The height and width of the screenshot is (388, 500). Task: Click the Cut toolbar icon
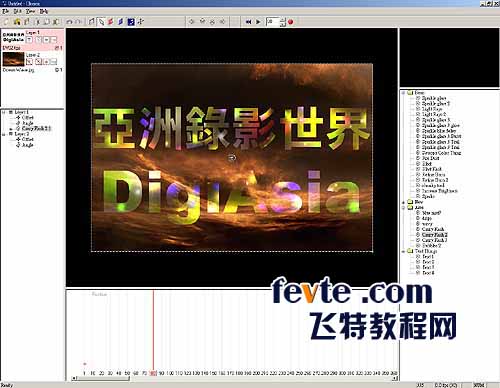pos(37,22)
